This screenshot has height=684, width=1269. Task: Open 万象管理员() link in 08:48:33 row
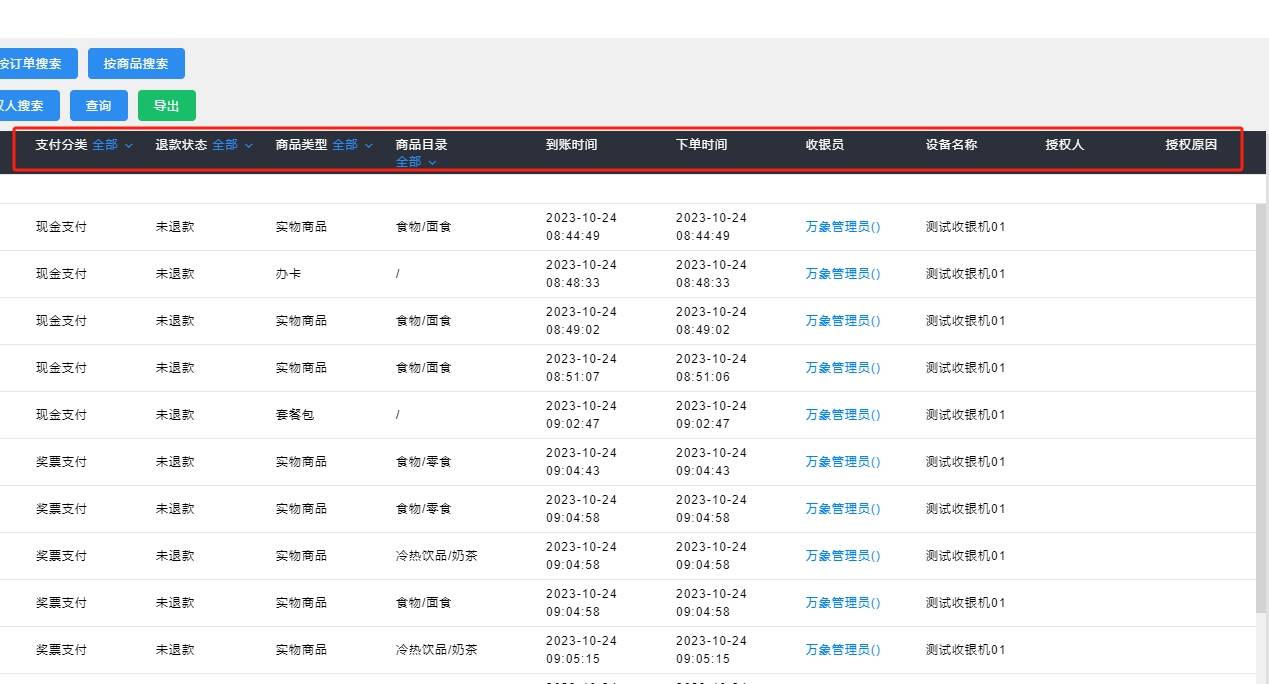(843, 274)
